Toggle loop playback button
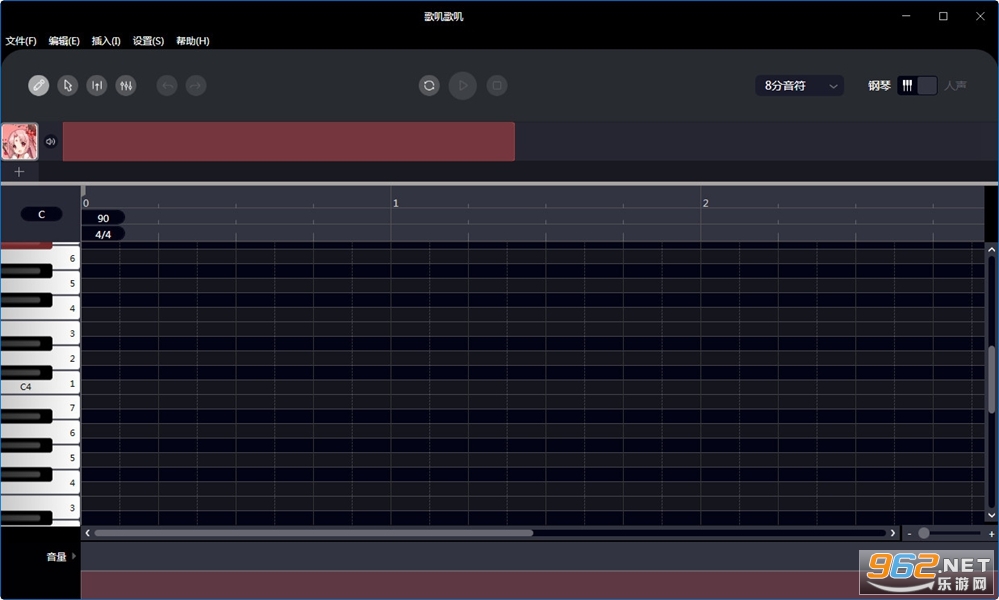 click(429, 85)
